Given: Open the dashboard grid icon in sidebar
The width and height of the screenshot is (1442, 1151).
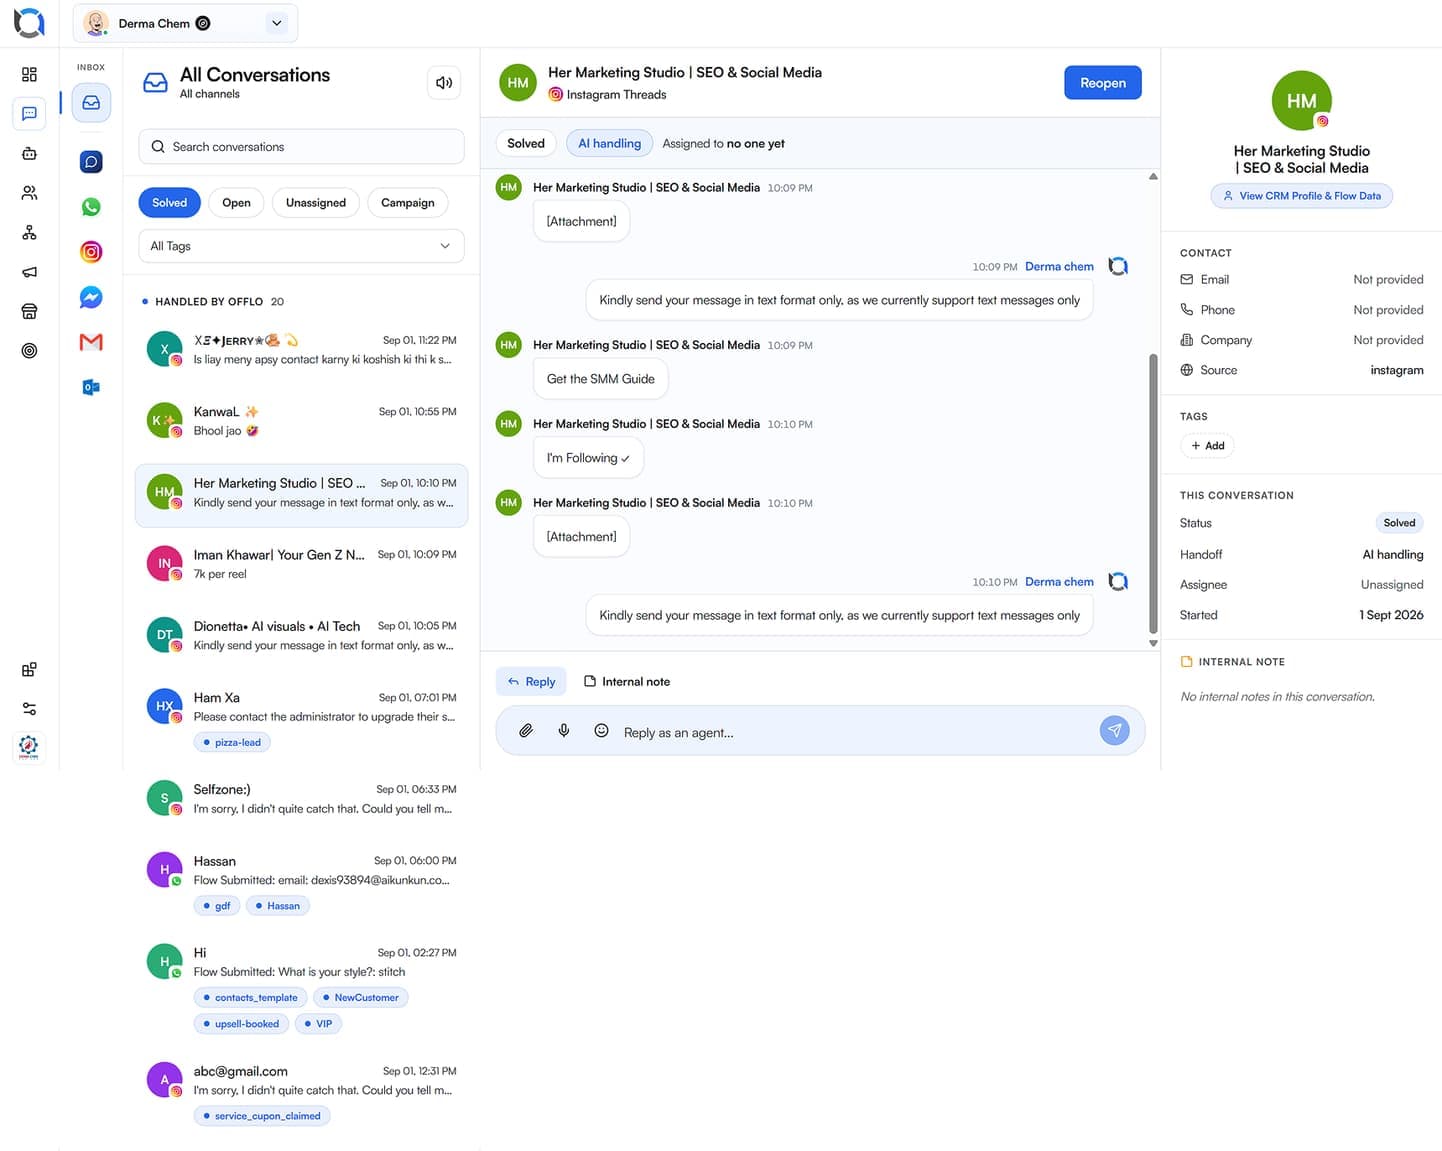Looking at the screenshot, I should point(29,74).
